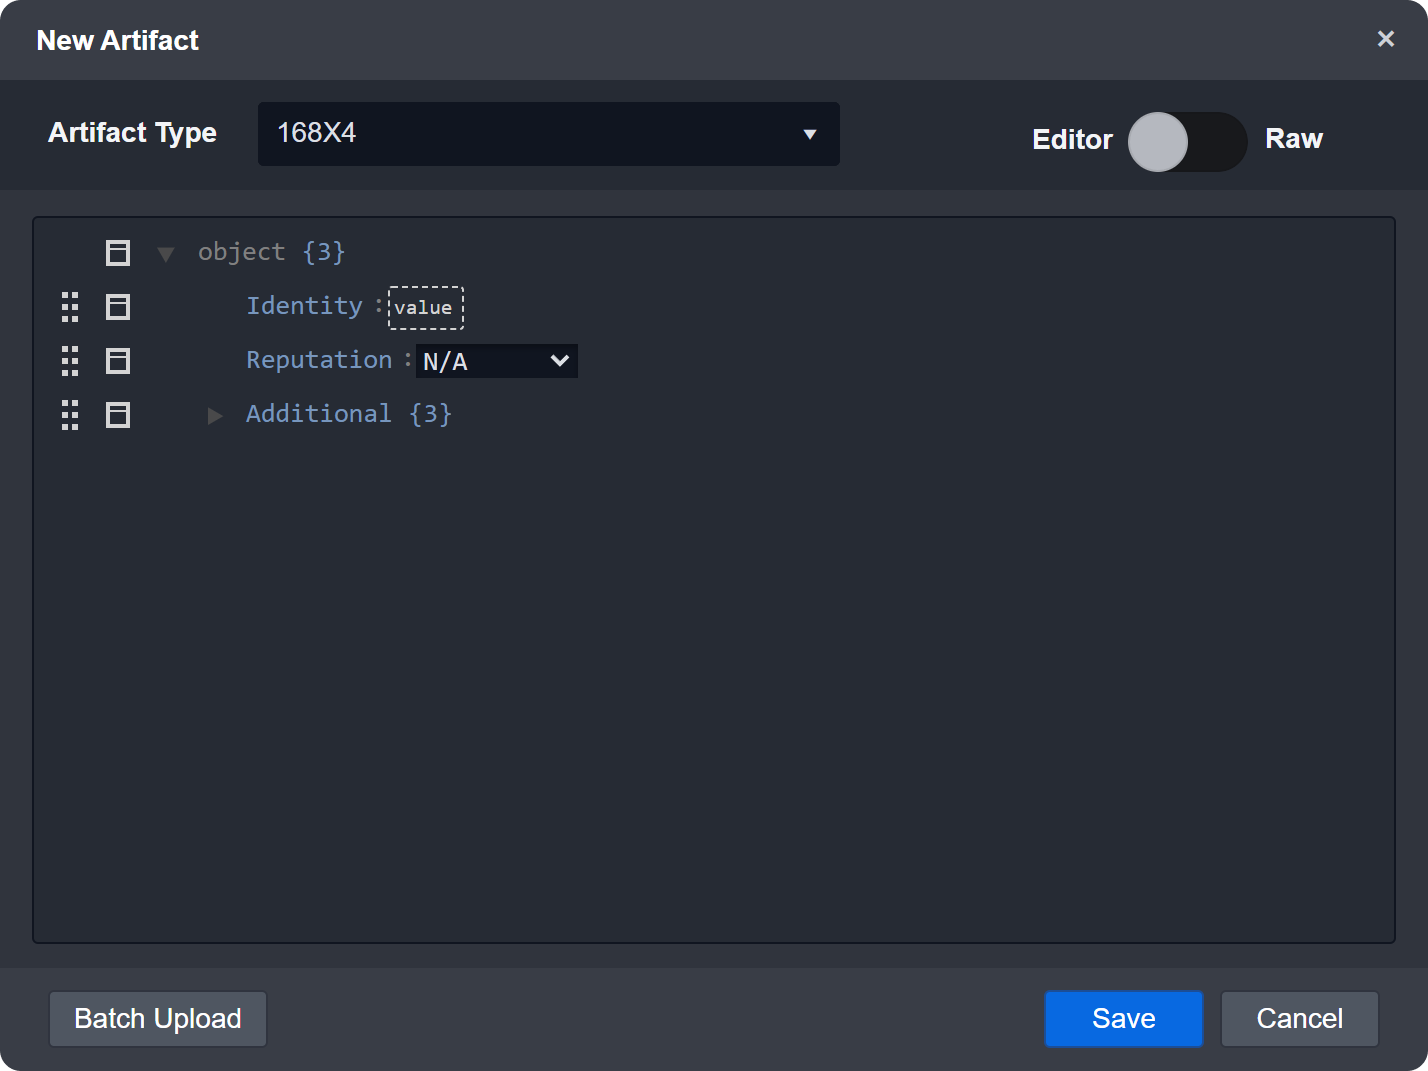
Task: Click the Raw label near the toggle
Action: [1294, 139]
